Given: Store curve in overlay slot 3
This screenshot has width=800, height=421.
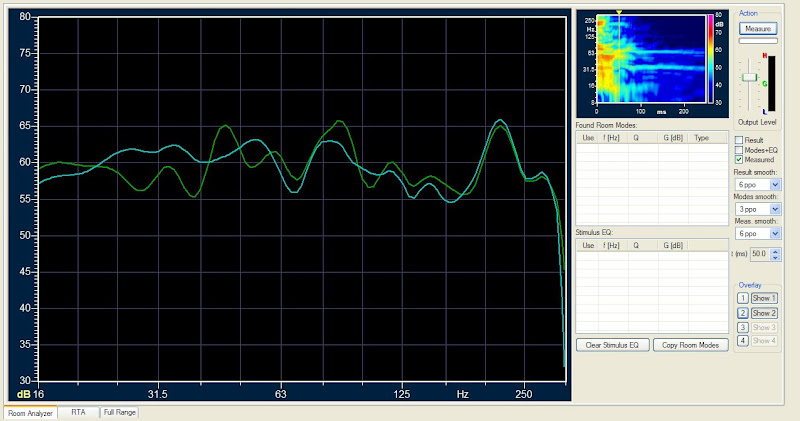Looking at the screenshot, I should point(743,327).
